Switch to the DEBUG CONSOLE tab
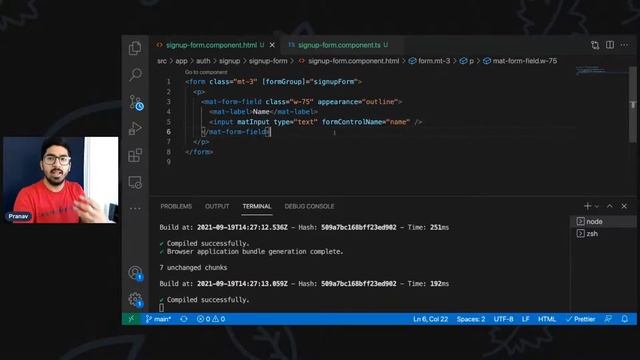The image size is (640, 360). (x=309, y=207)
